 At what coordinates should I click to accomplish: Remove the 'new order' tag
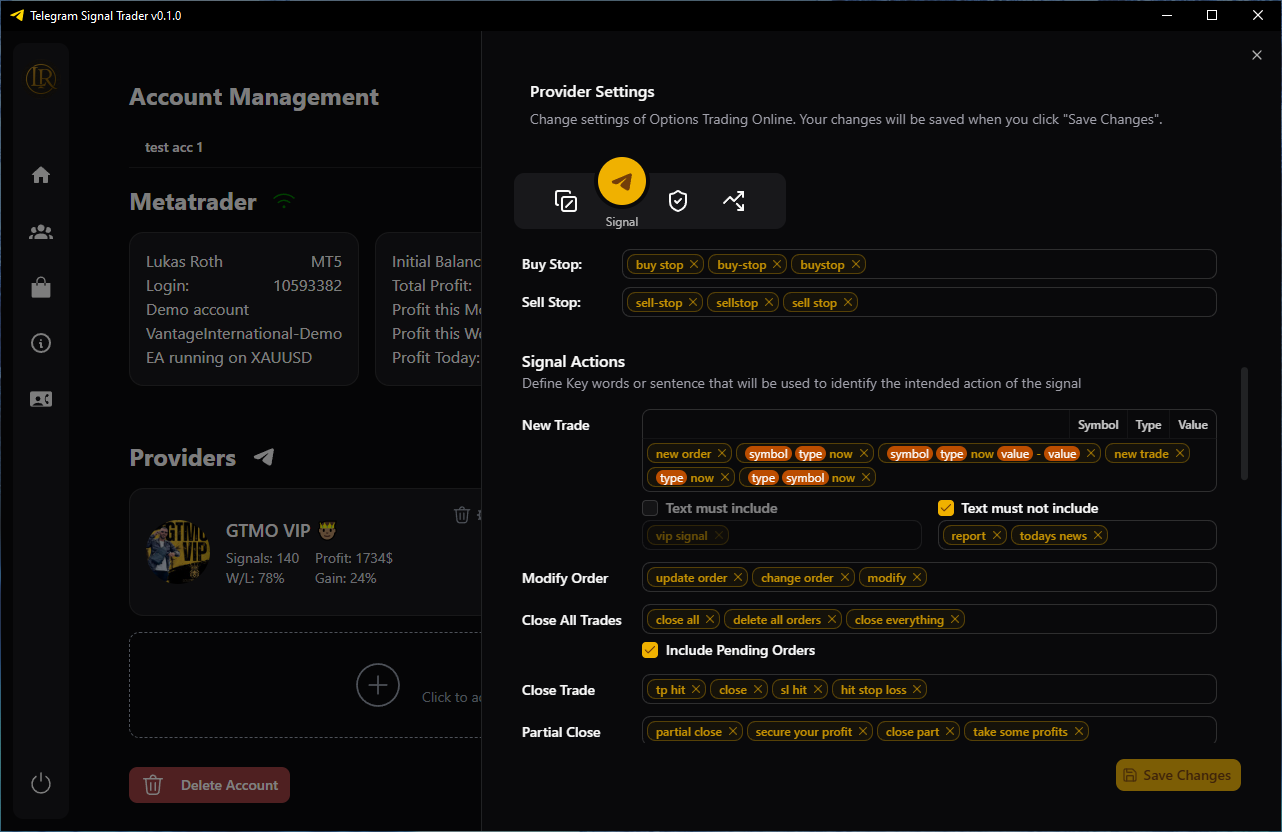click(x=722, y=454)
